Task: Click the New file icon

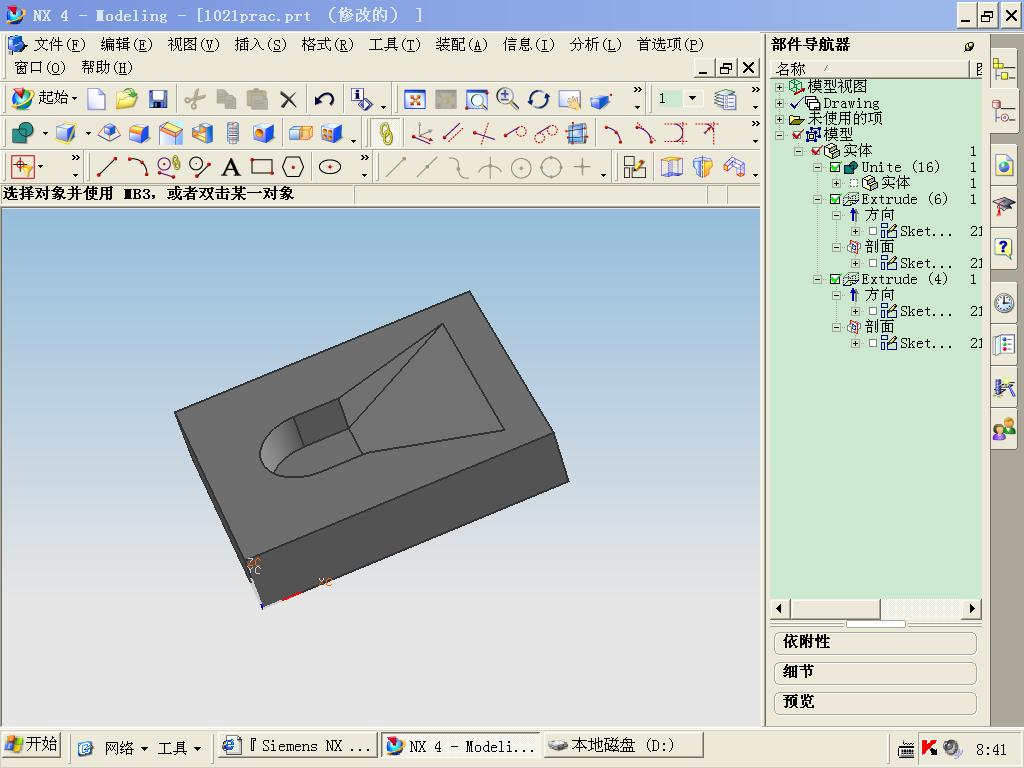Action: [x=97, y=99]
